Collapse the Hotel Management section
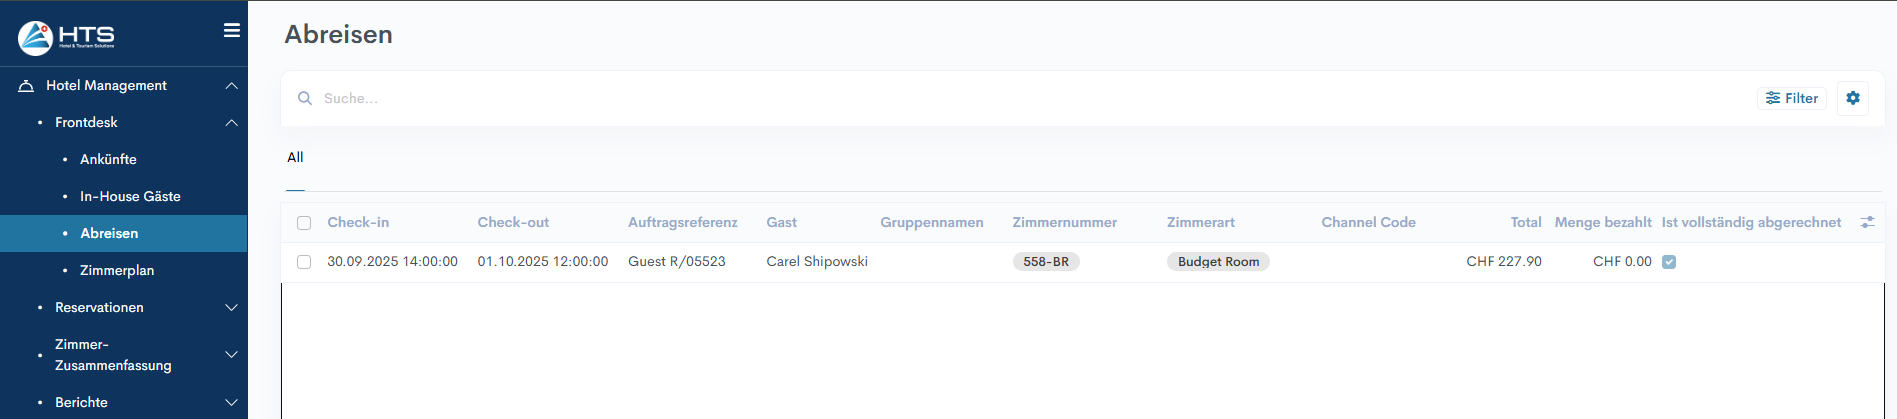 [231, 86]
